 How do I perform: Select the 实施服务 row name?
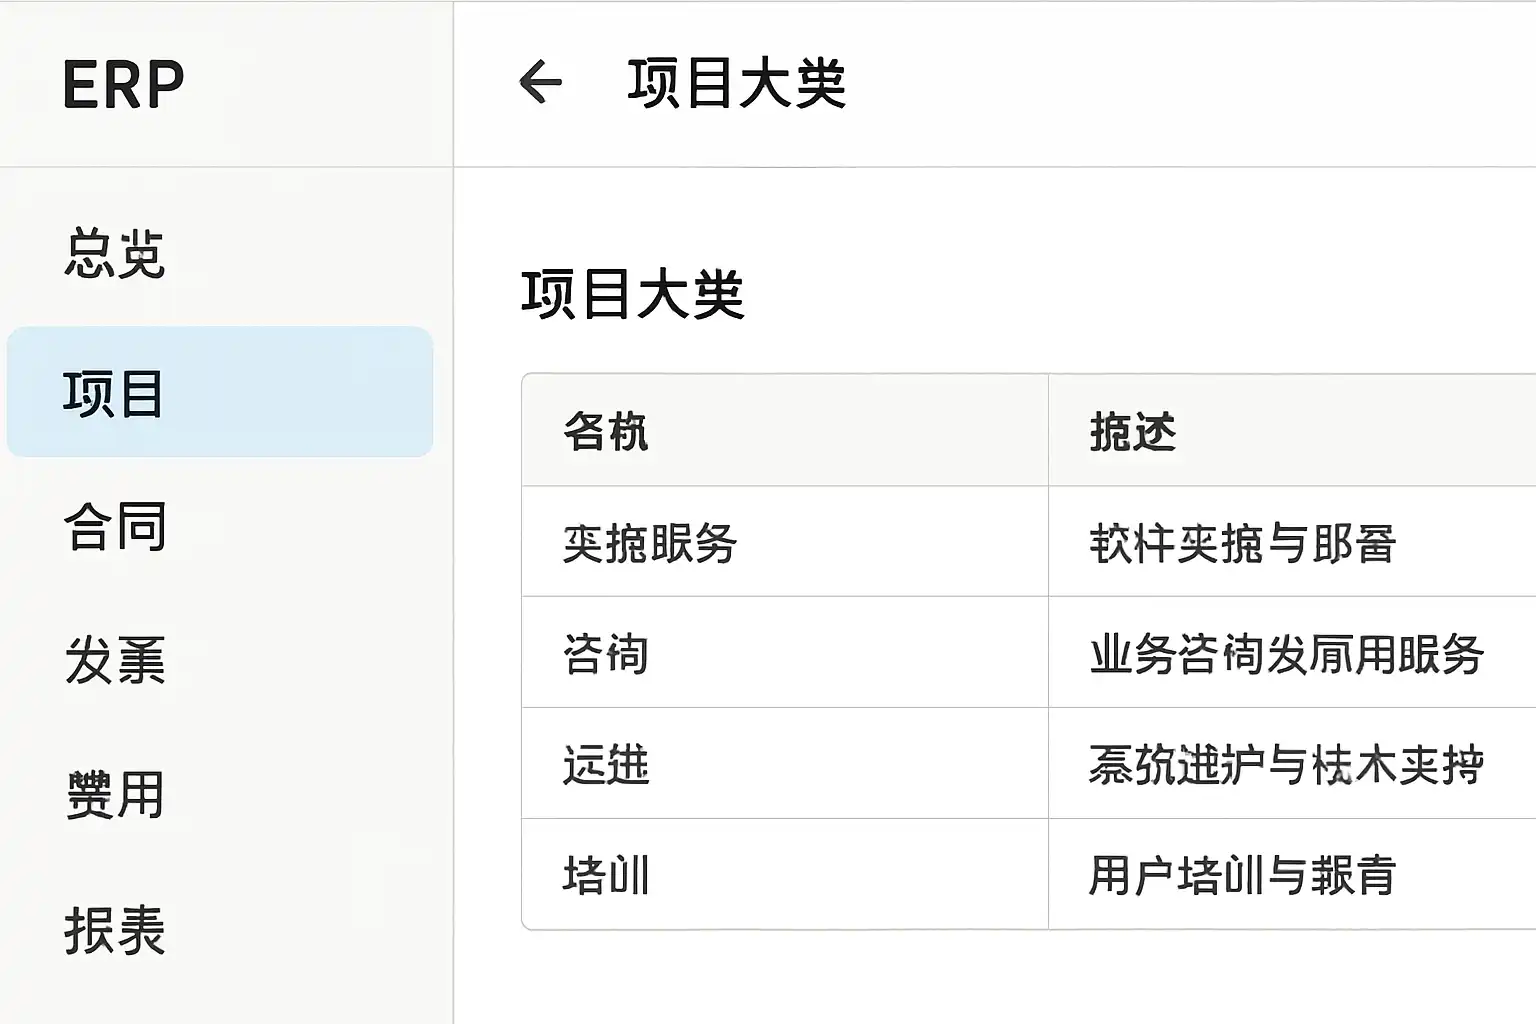tap(650, 544)
